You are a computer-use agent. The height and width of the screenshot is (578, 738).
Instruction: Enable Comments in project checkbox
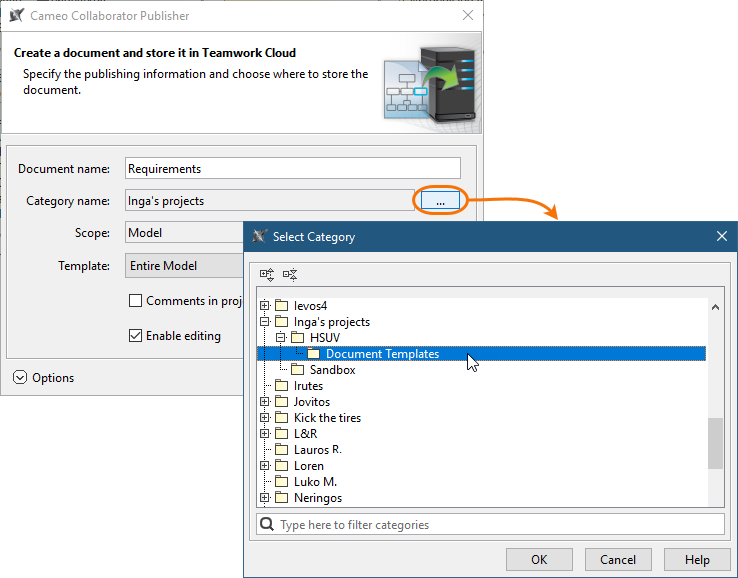click(x=135, y=300)
